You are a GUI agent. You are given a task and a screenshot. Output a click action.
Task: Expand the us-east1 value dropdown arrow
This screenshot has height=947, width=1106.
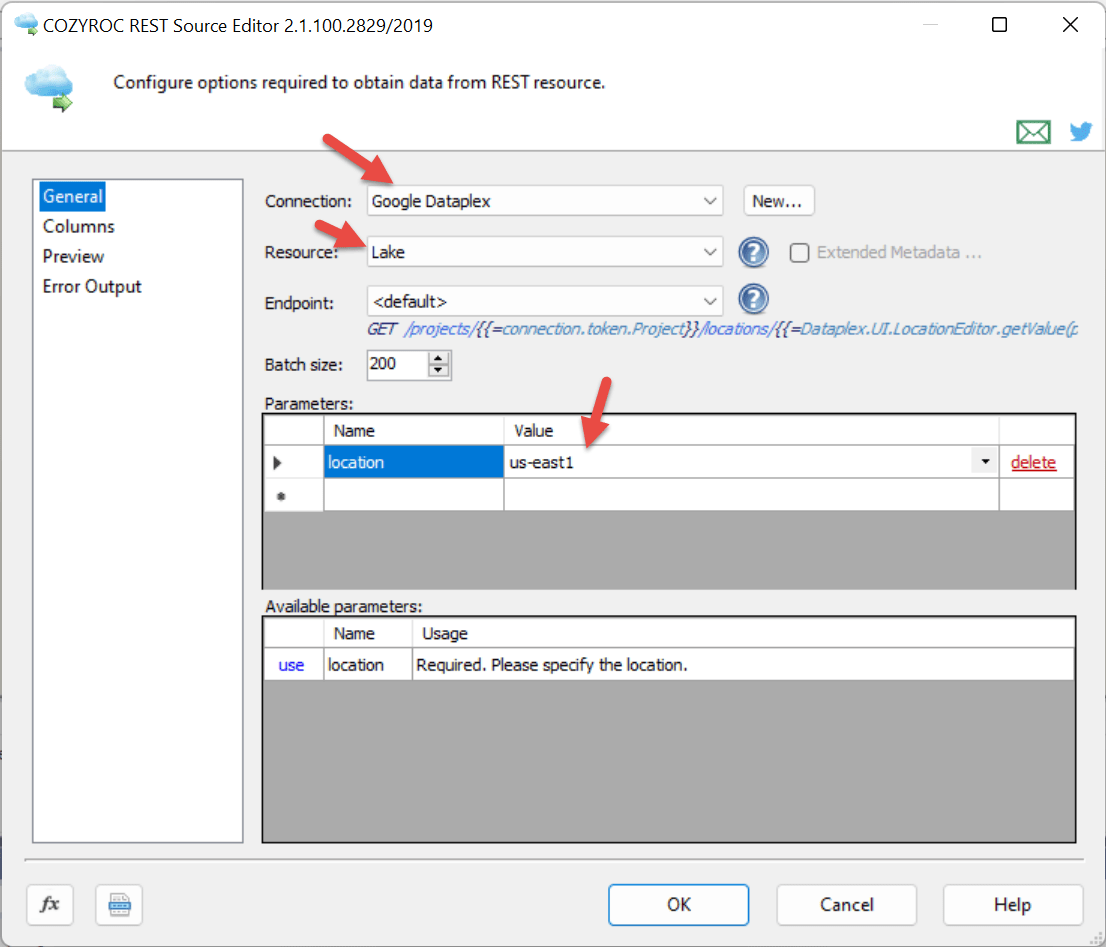pyautogui.click(x=985, y=462)
